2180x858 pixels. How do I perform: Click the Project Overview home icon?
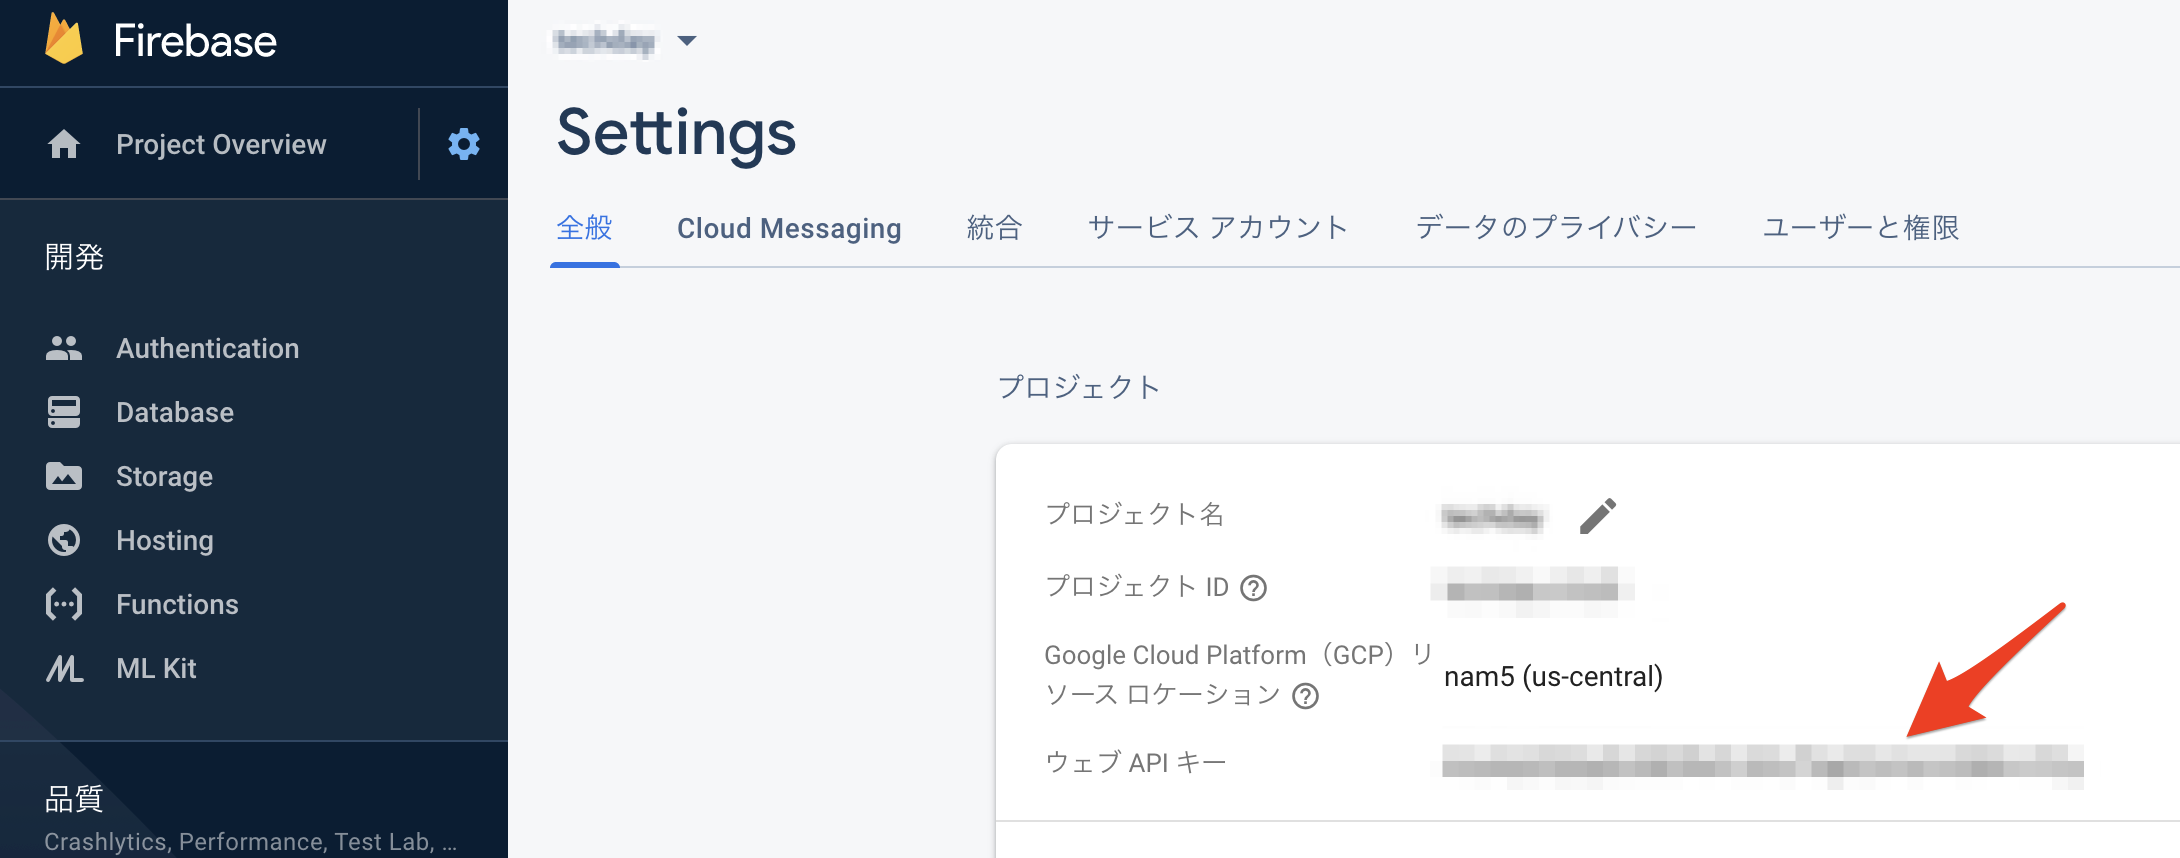click(x=64, y=143)
